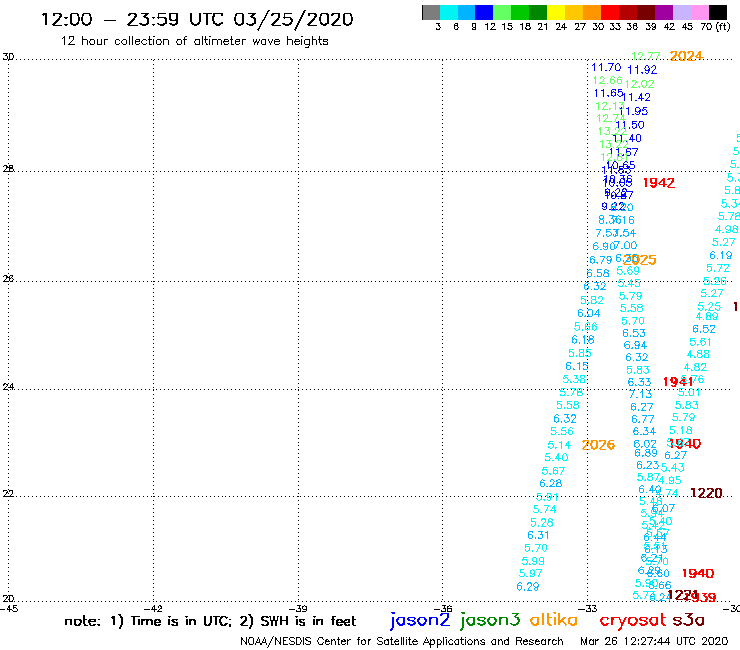The width and height of the screenshot is (740, 650).
Task: Click the purple swatch in the legend
Action: click(x=664, y=12)
